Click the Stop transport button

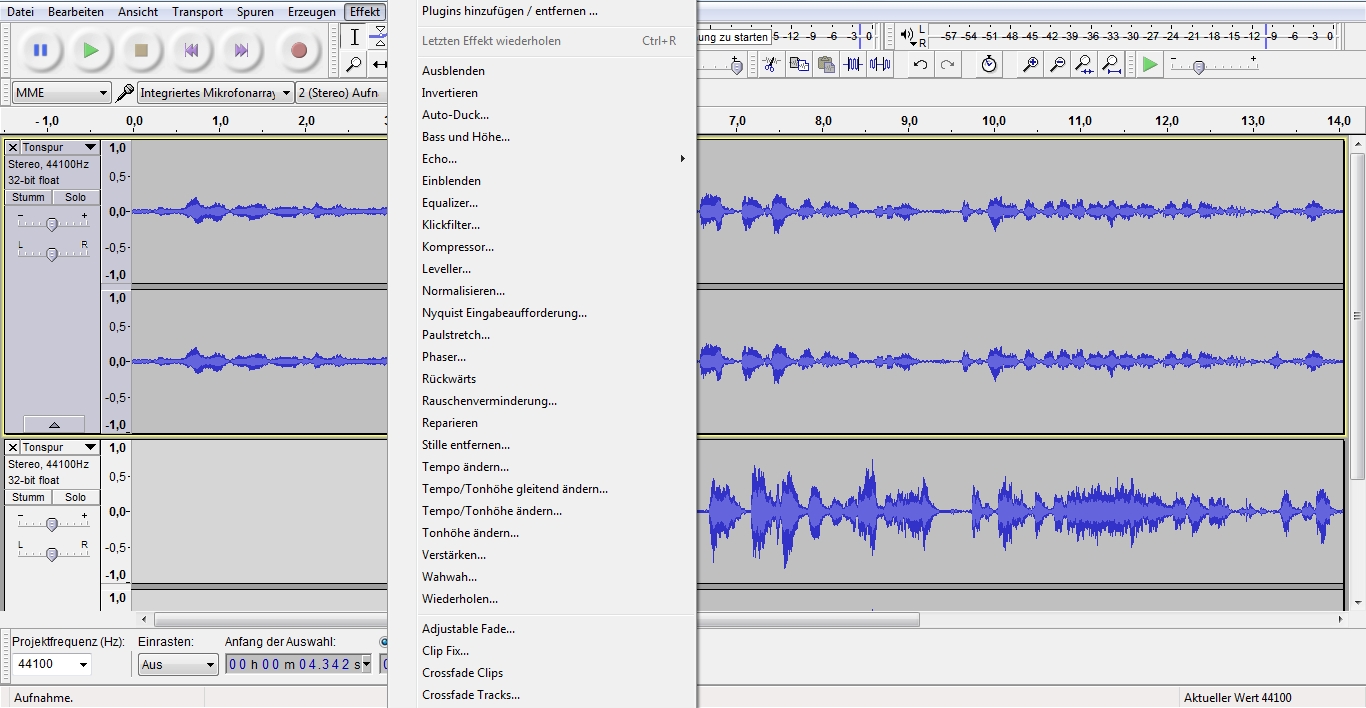141,50
